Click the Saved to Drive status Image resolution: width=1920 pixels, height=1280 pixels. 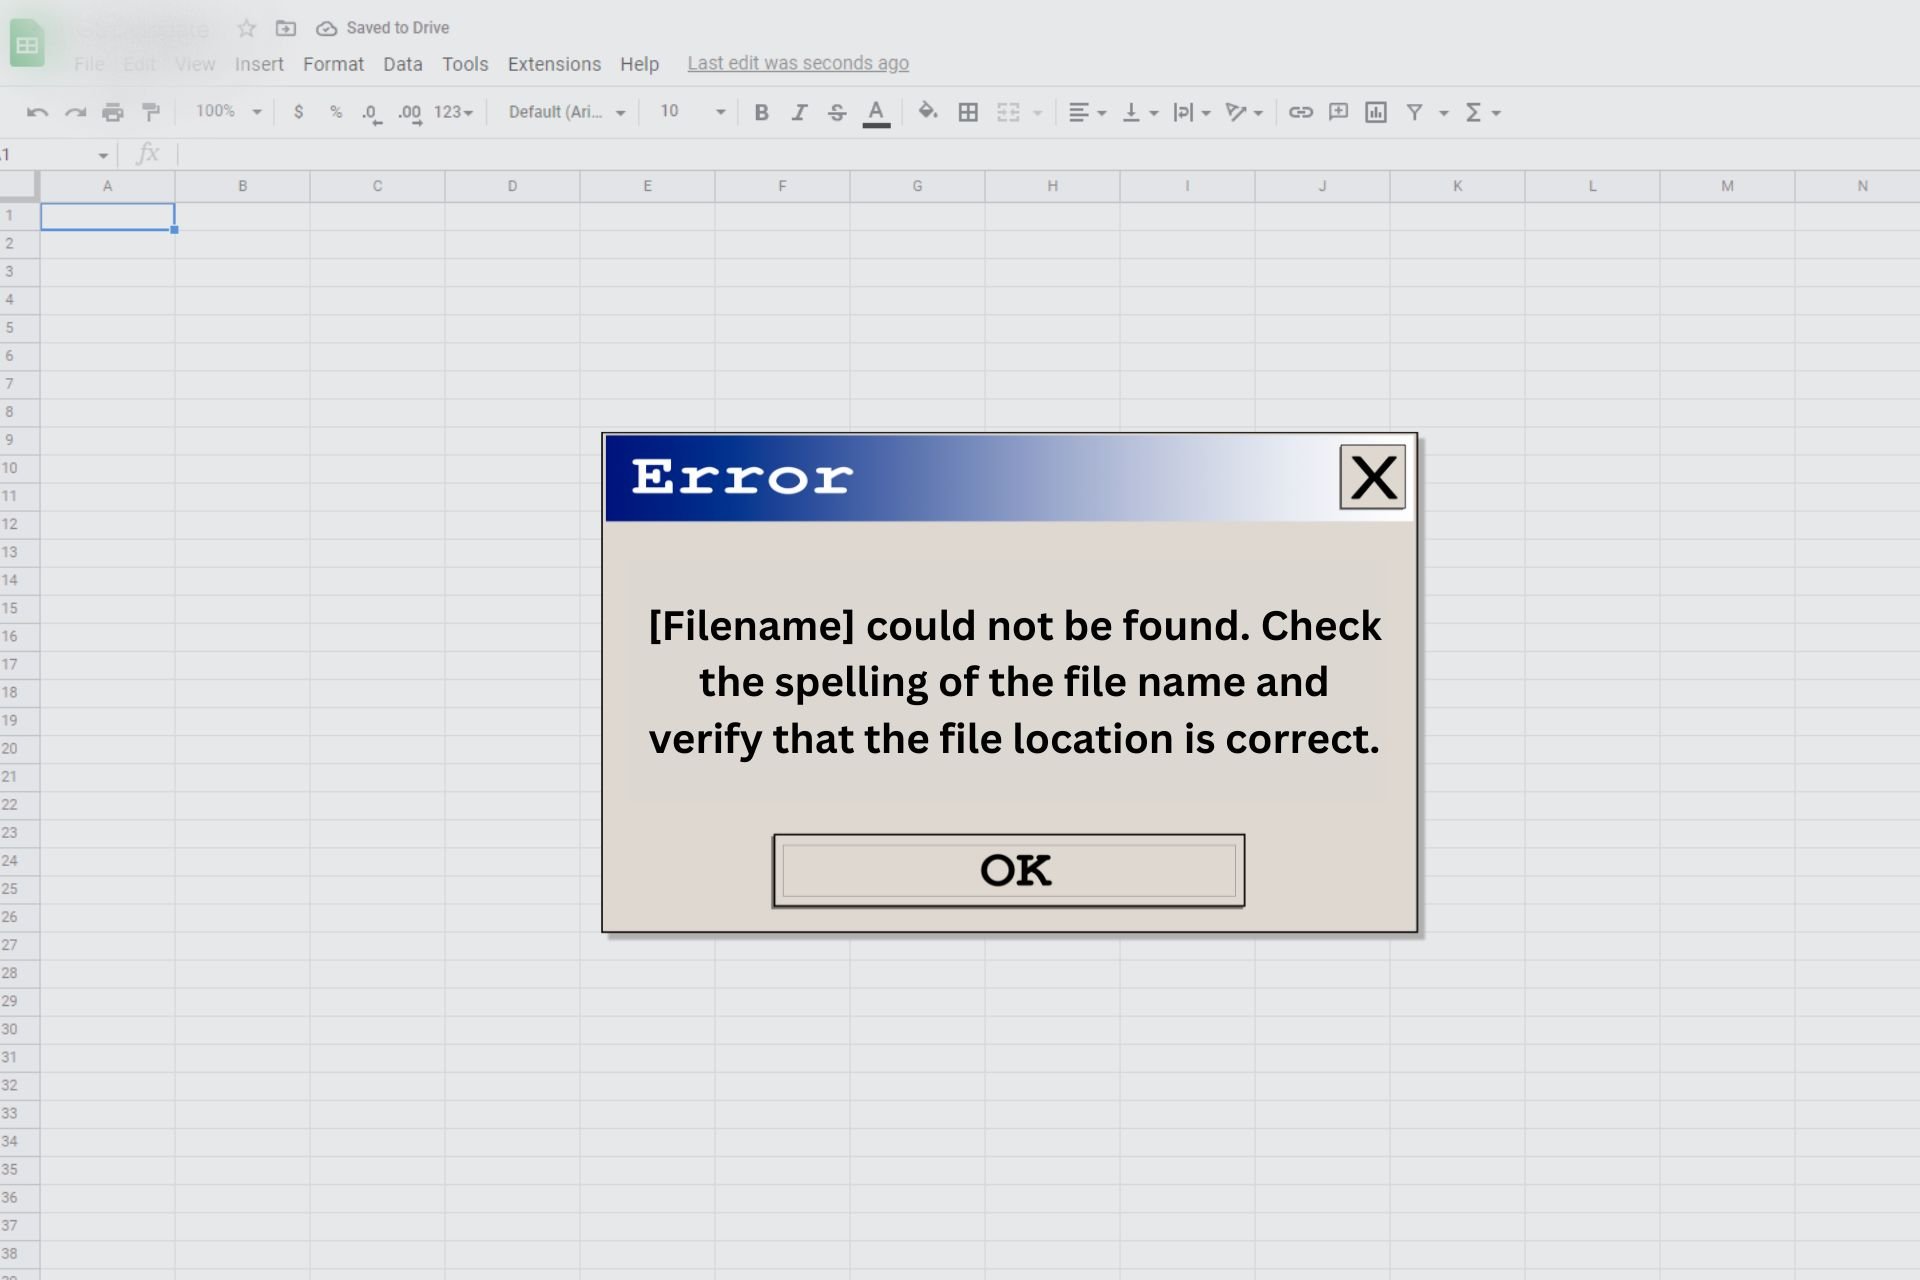pyautogui.click(x=383, y=28)
